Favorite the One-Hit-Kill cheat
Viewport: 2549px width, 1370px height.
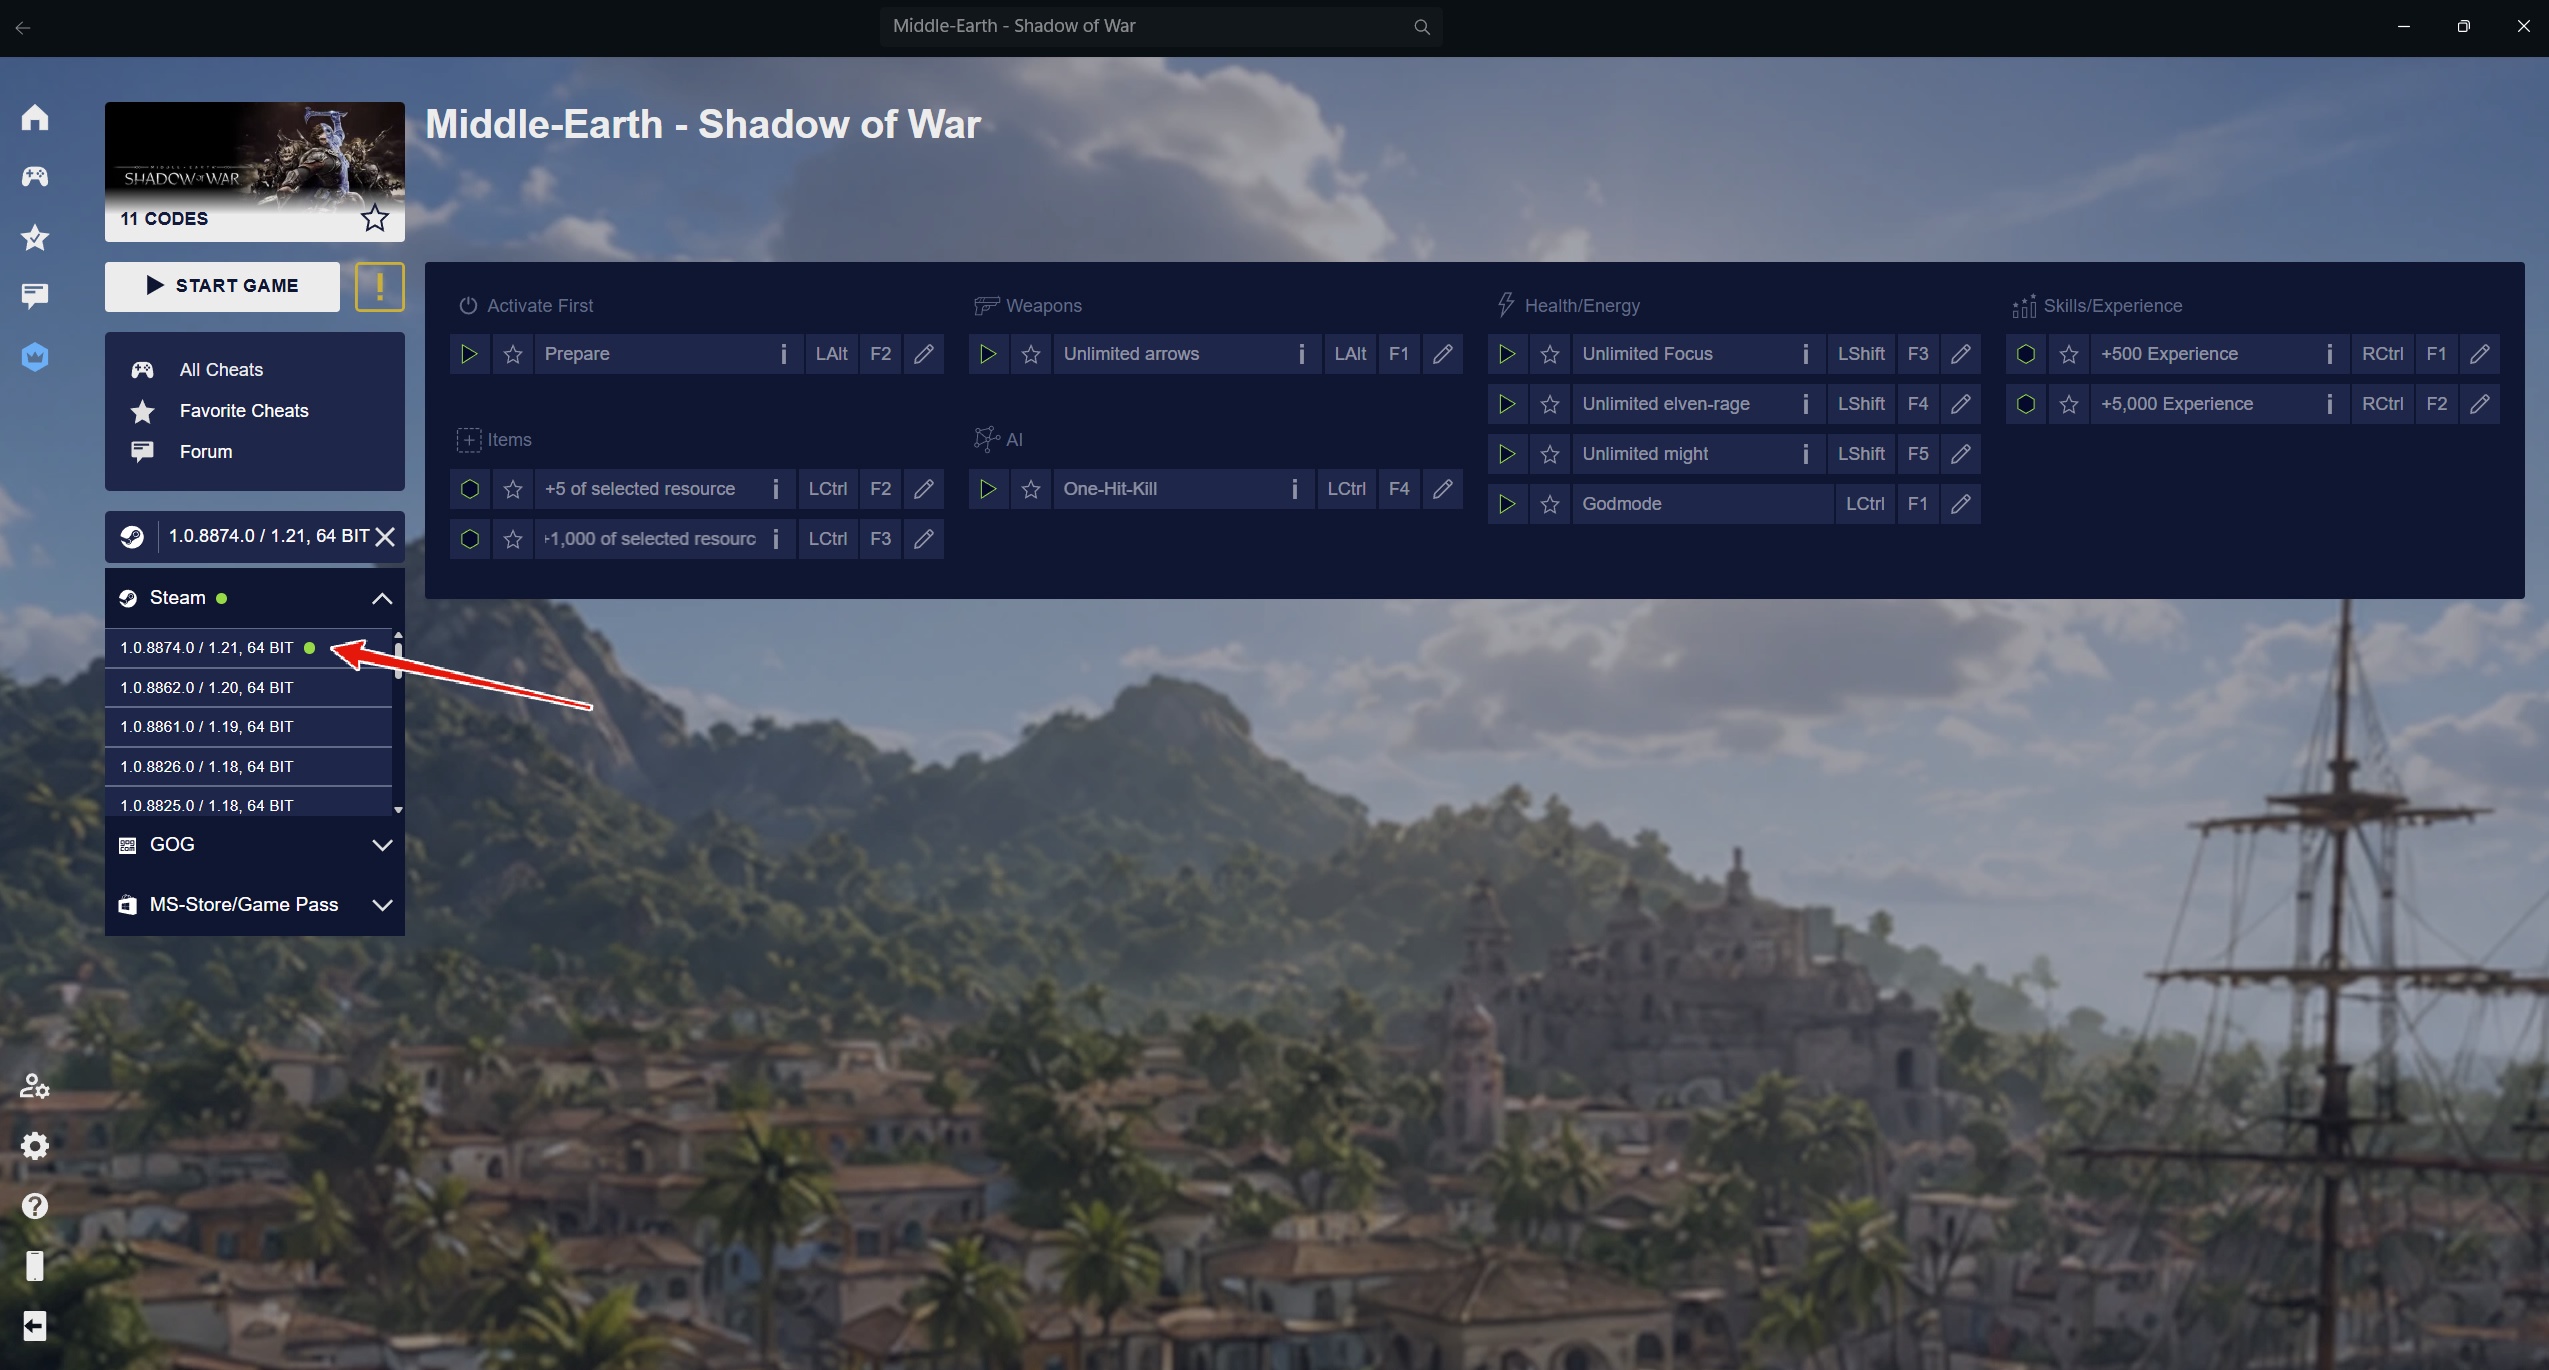[1031, 489]
